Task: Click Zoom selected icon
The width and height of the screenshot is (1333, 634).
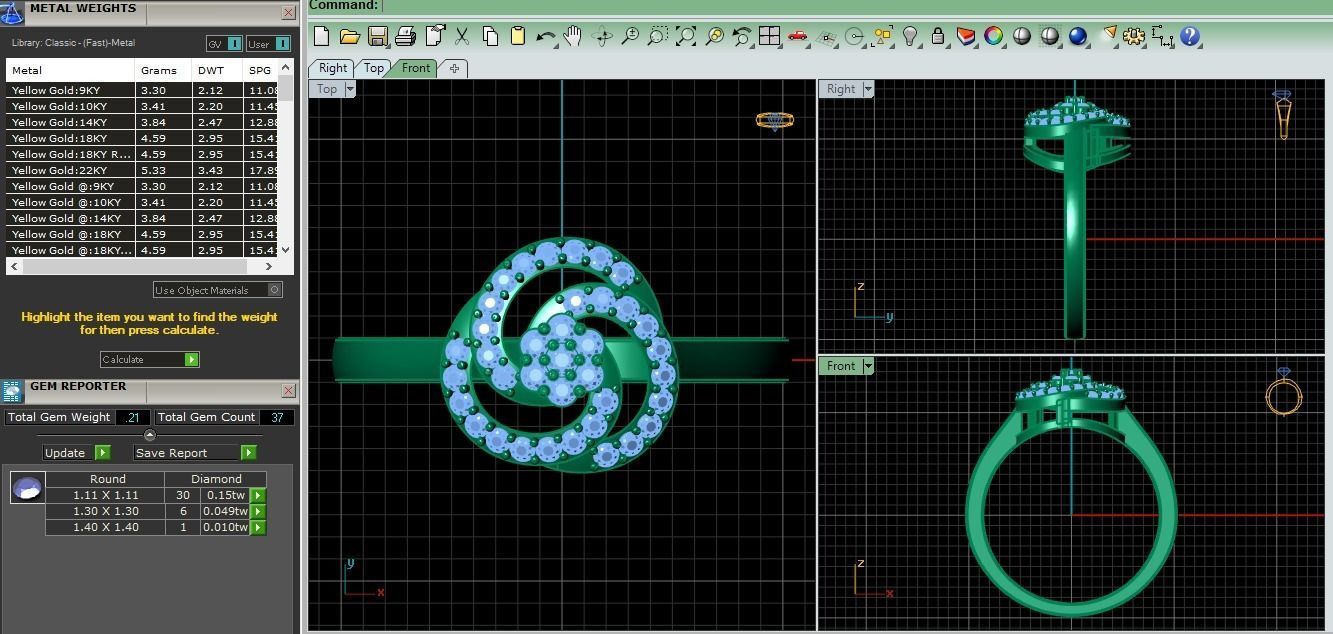Action: coord(714,36)
